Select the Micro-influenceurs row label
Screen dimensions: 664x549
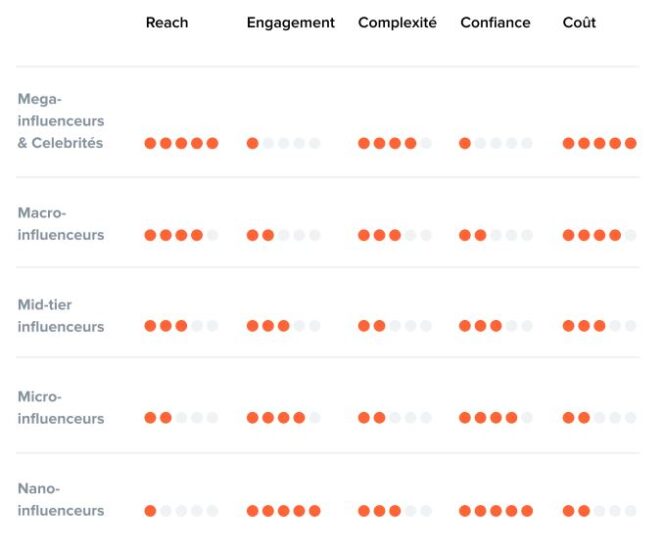click(61, 408)
